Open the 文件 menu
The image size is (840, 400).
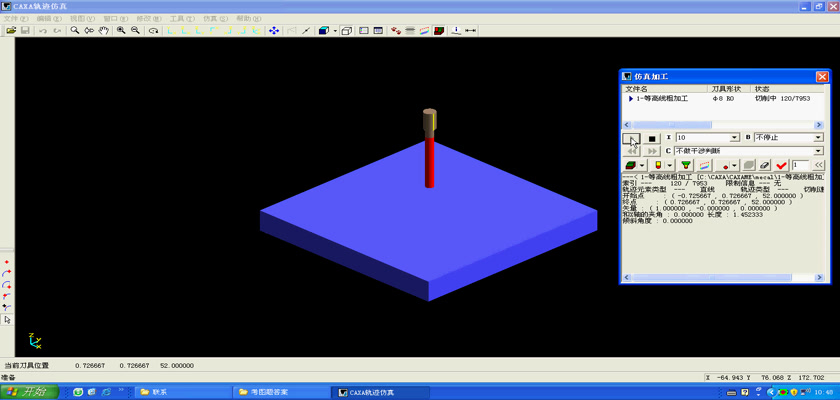coord(16,18)
